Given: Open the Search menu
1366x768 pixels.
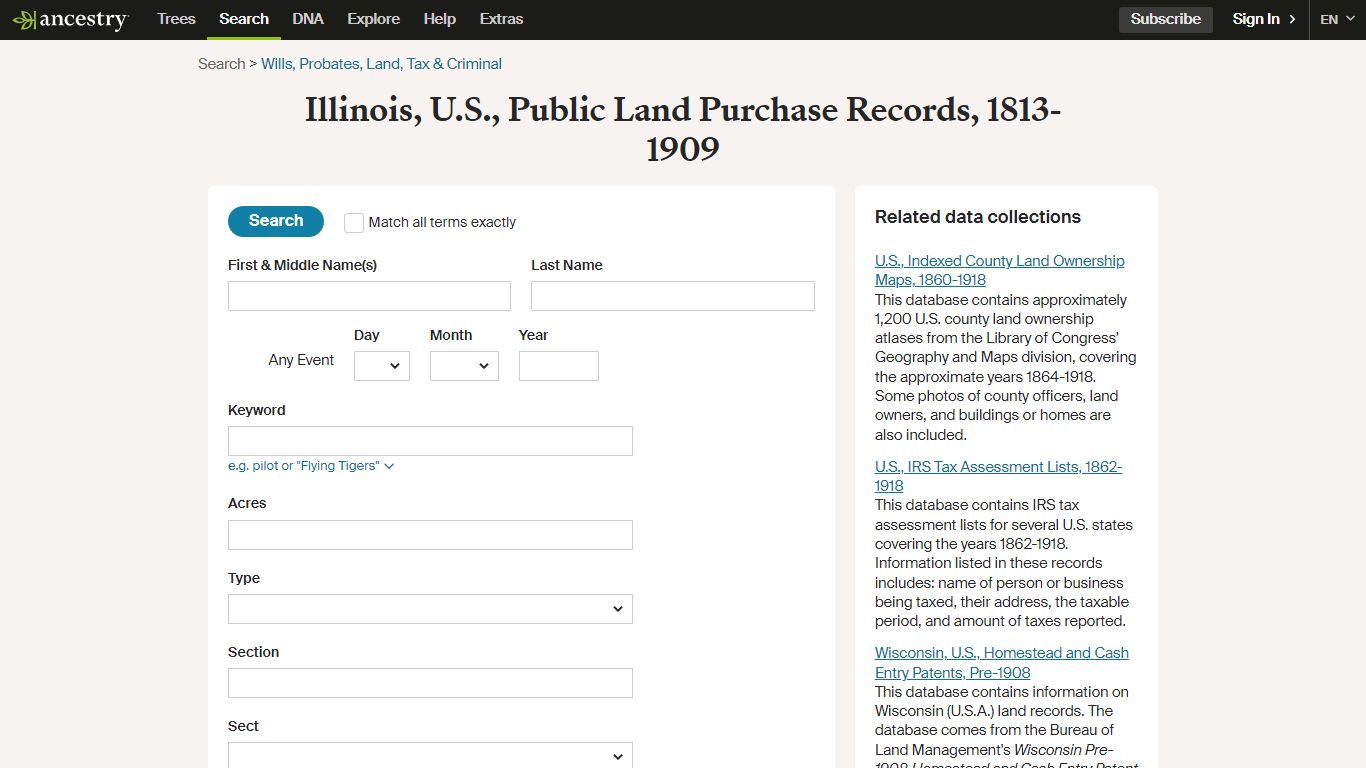Looking at the screenshot, I should point(244,19).
